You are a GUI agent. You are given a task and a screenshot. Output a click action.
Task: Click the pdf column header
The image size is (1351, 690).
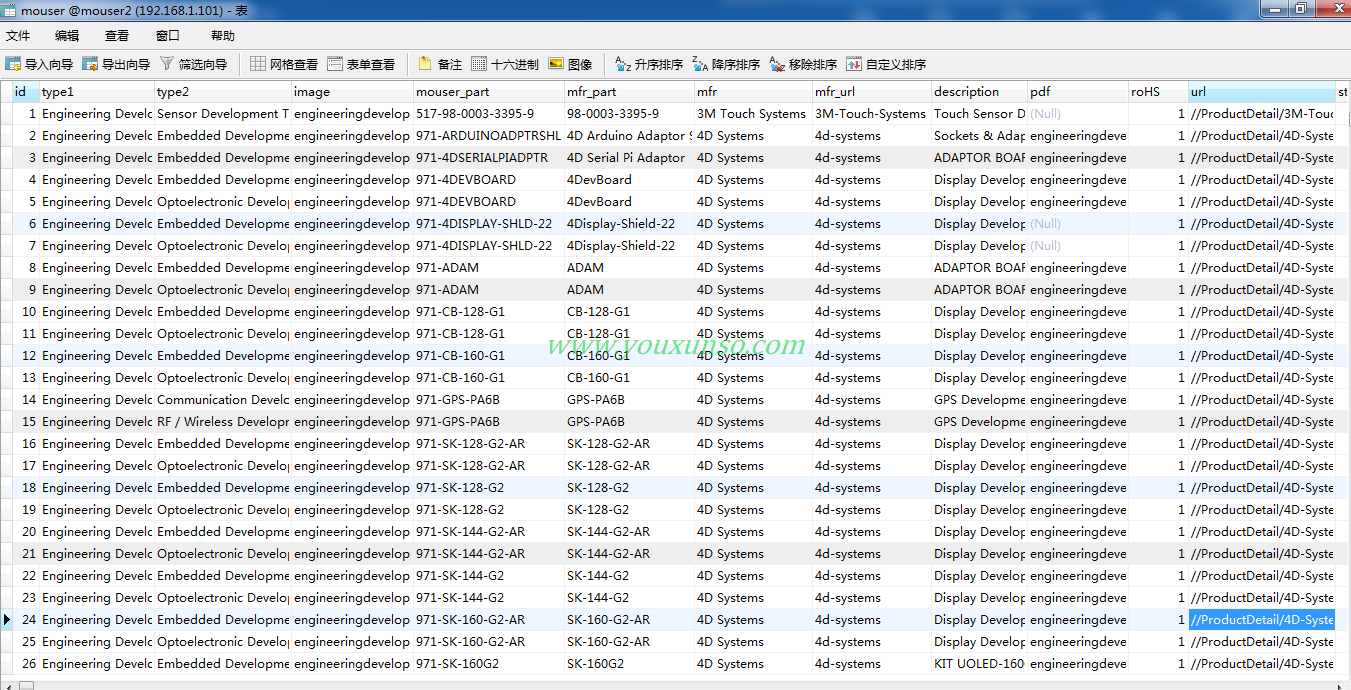pyautogui.click(x=1078, y=92)
